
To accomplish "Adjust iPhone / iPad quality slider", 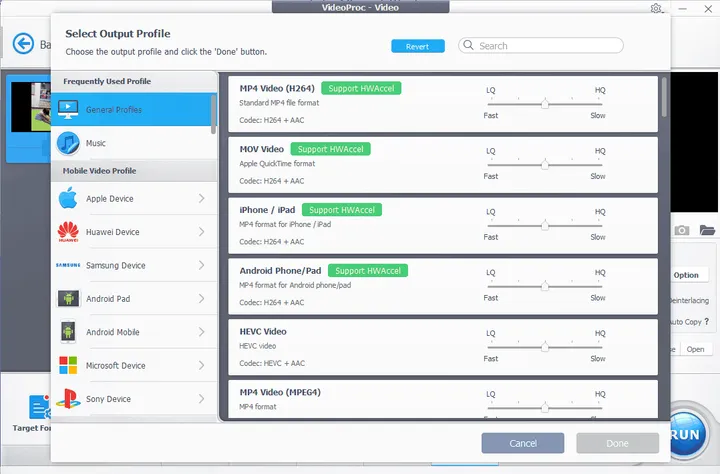I will [545, 226].
